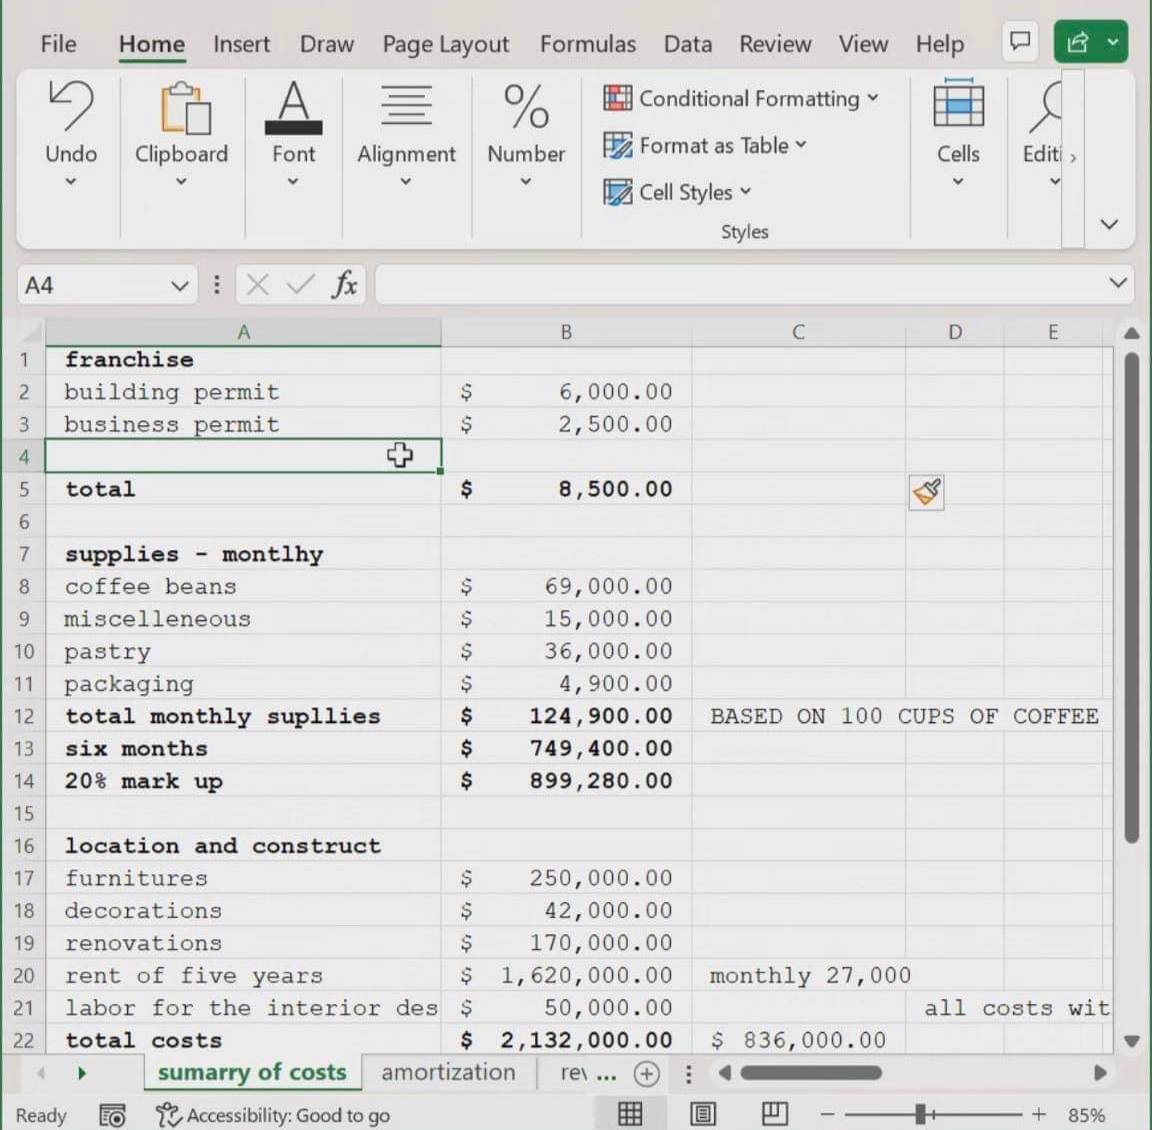Screen dimensions: 1152x1130
Task: Select column B header
Action: pyautogui.click(x=566, y=332)
